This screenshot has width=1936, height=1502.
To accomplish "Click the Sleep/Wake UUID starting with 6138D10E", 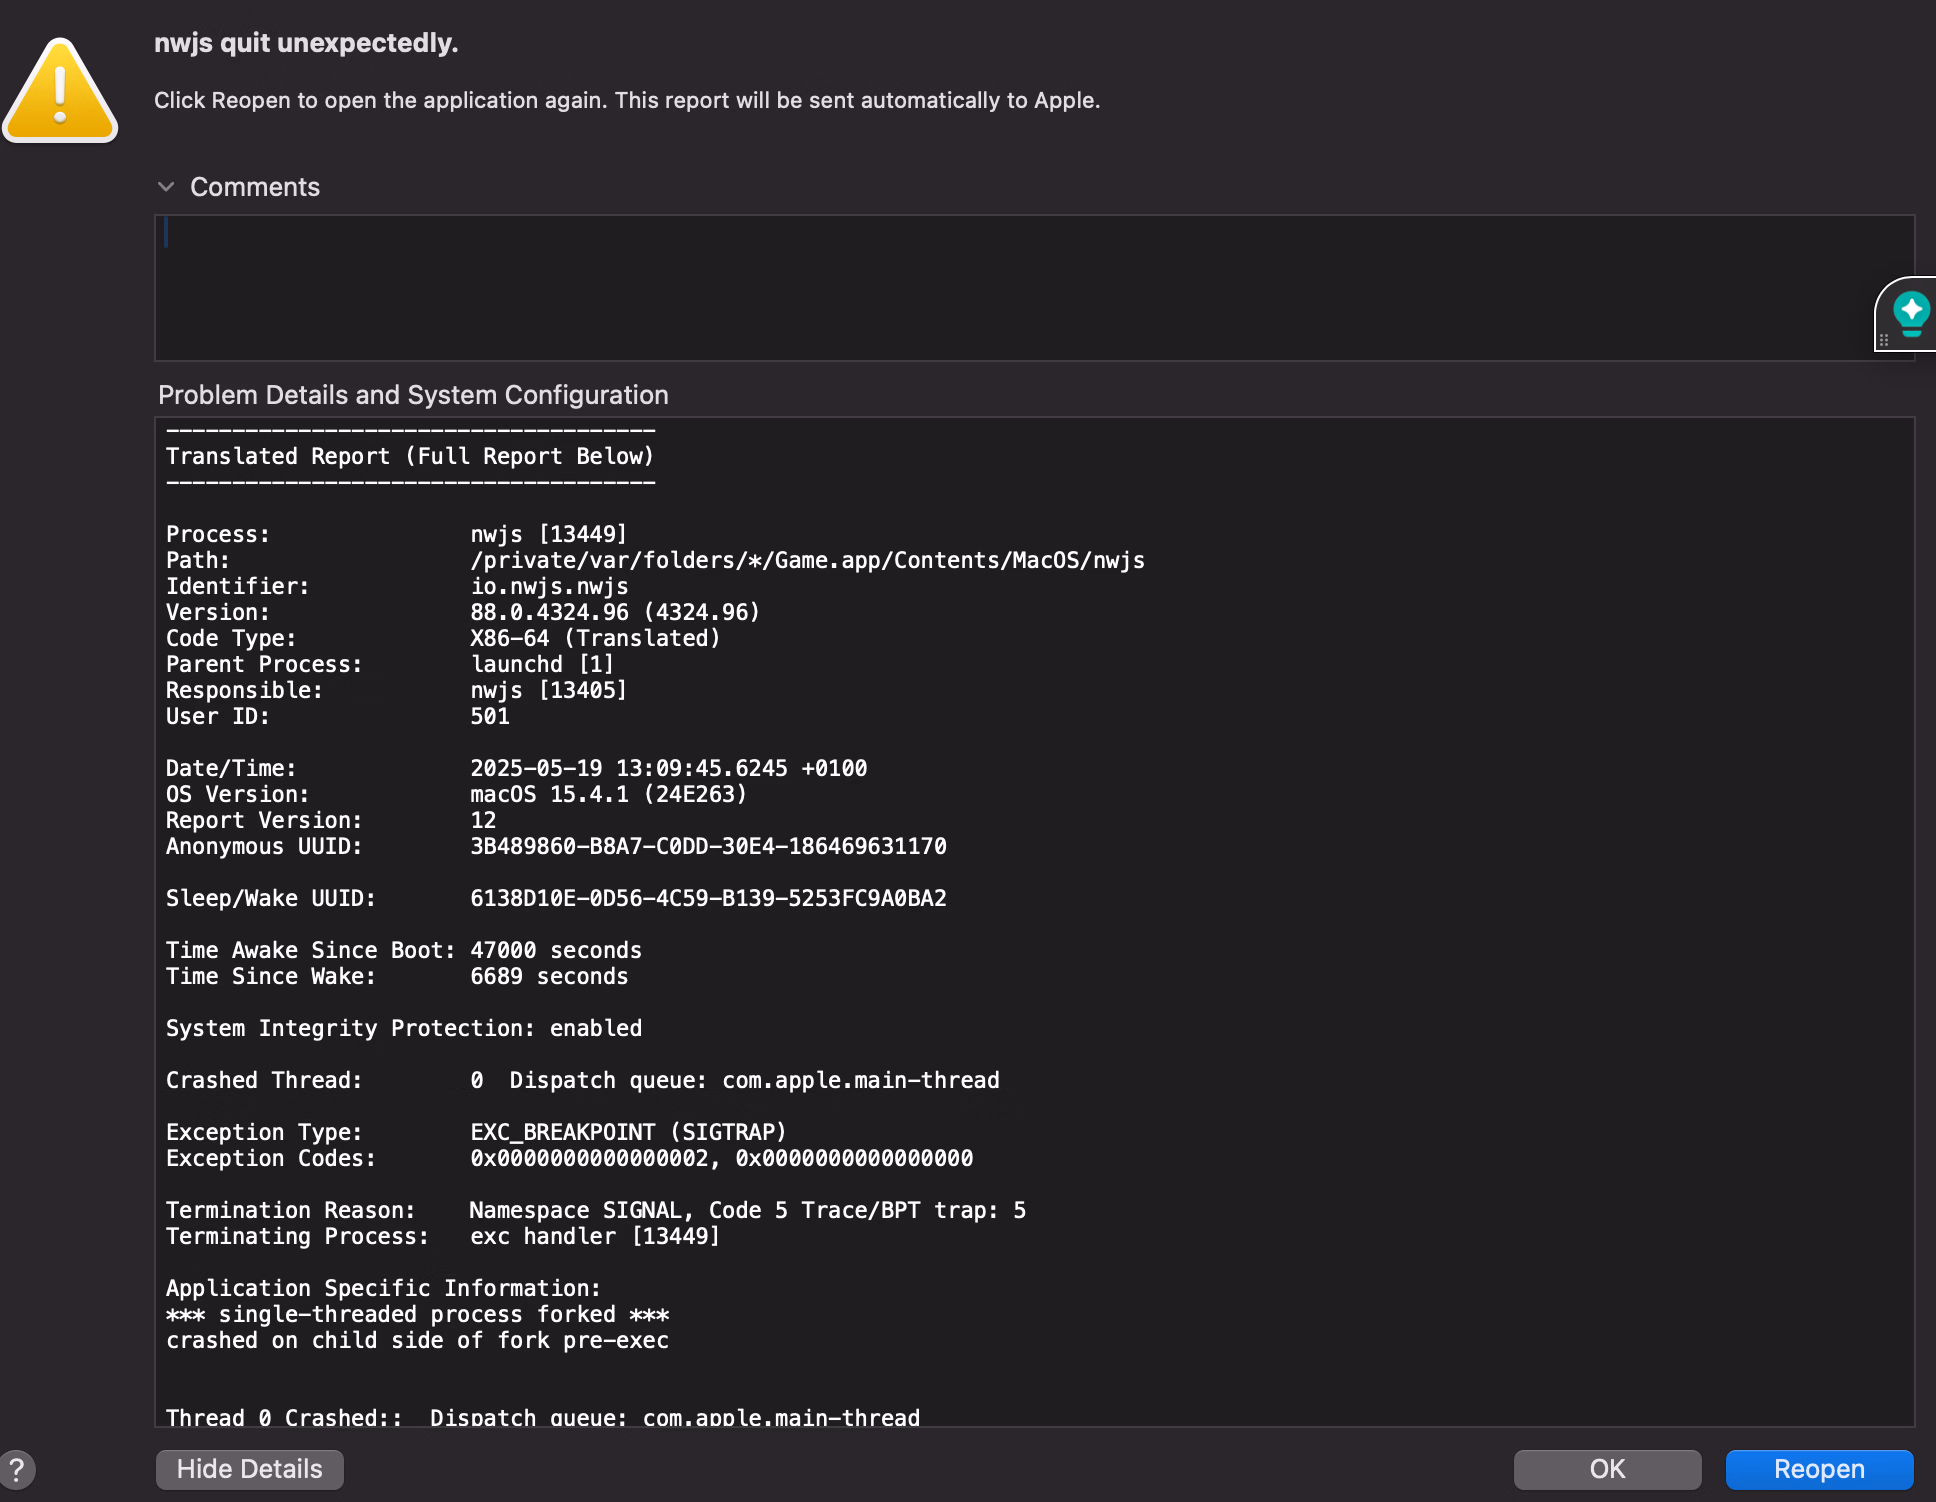I will [708, 898].
